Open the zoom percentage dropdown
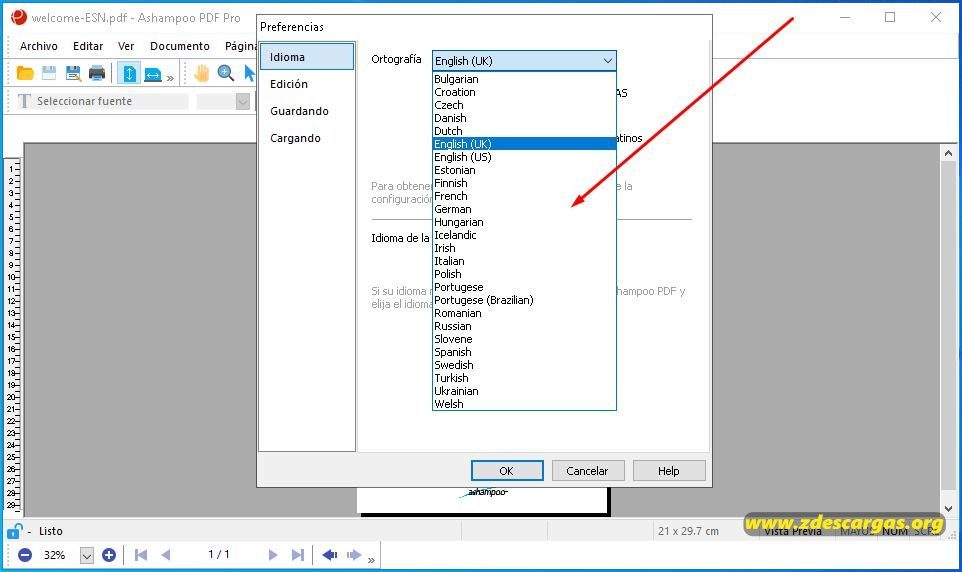Screen dimensions: 962x572 pos(87,555)
